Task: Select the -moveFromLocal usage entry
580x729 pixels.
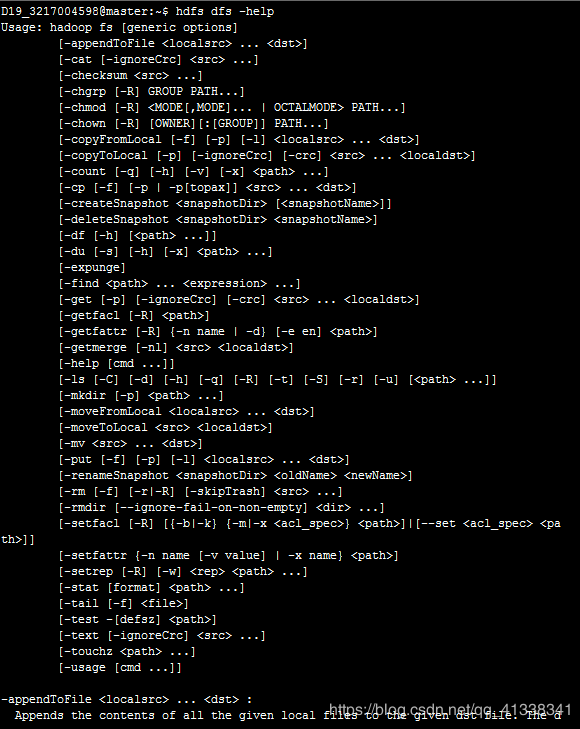Action: coord(186,411)
